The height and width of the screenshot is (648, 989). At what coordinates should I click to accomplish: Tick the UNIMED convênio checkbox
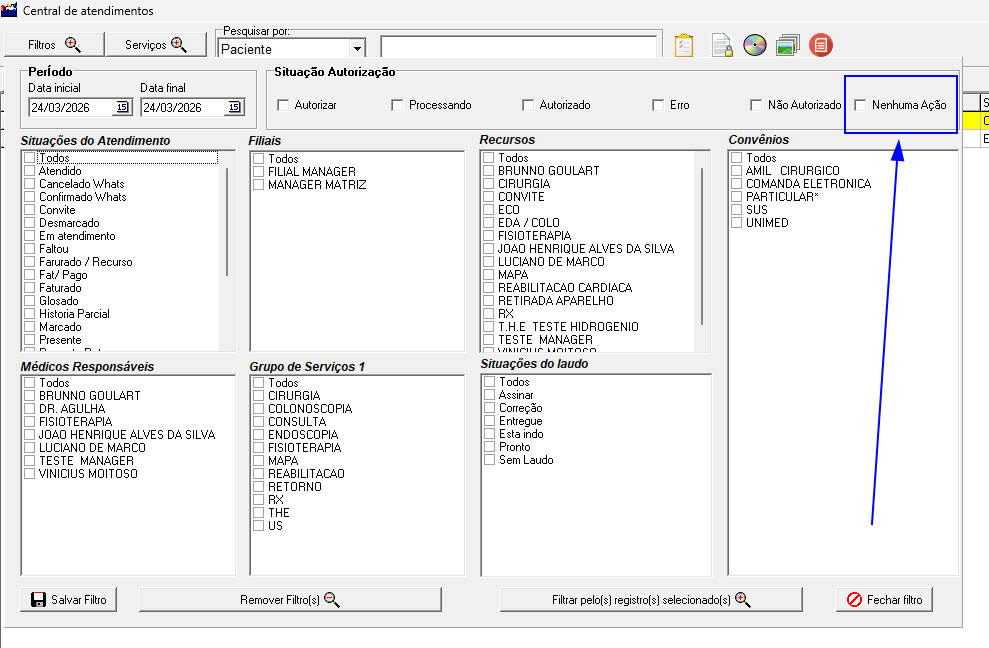[737, 223]
